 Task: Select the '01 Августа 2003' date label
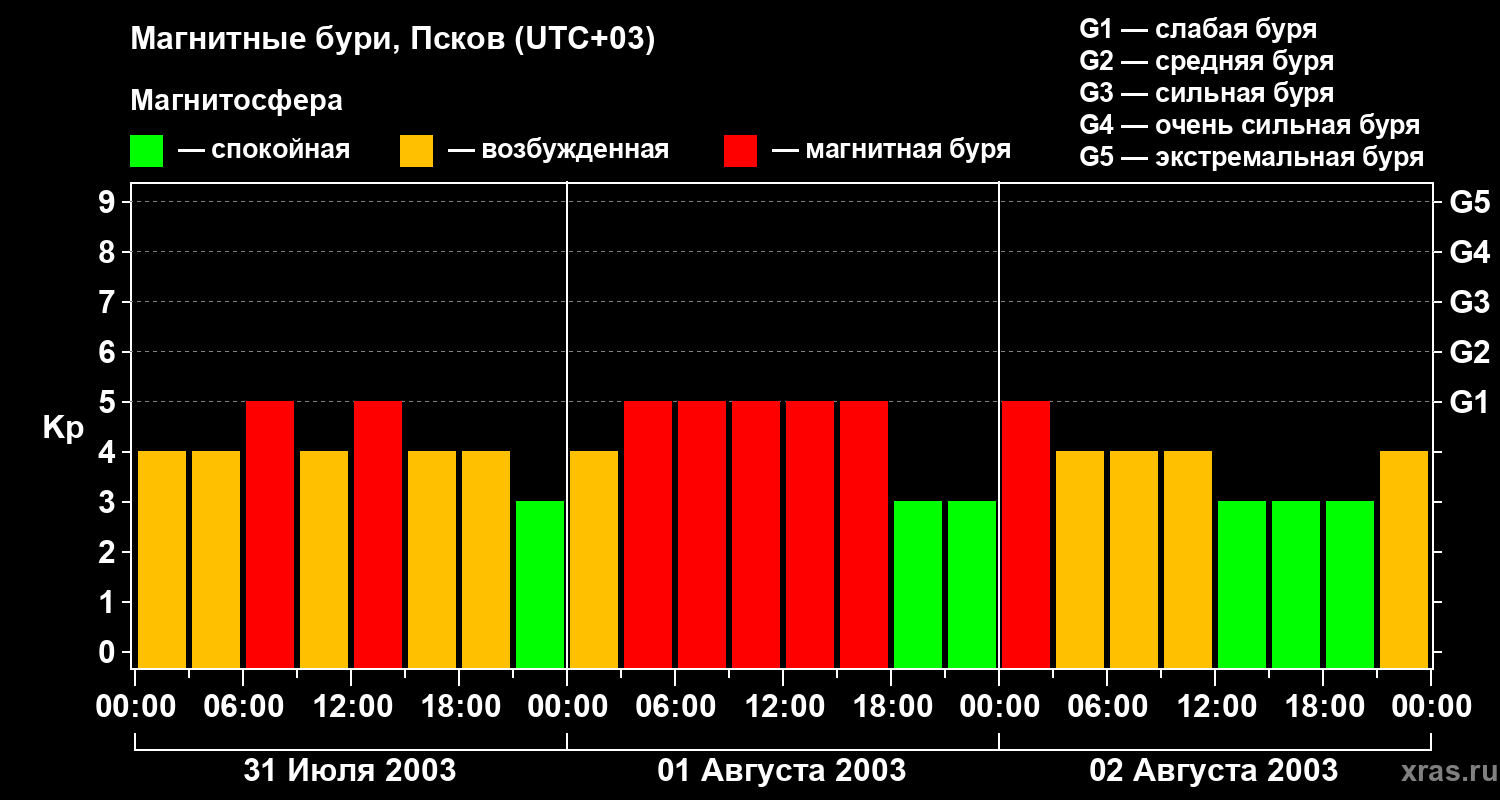pyautogui.click(x=782, y=771)
